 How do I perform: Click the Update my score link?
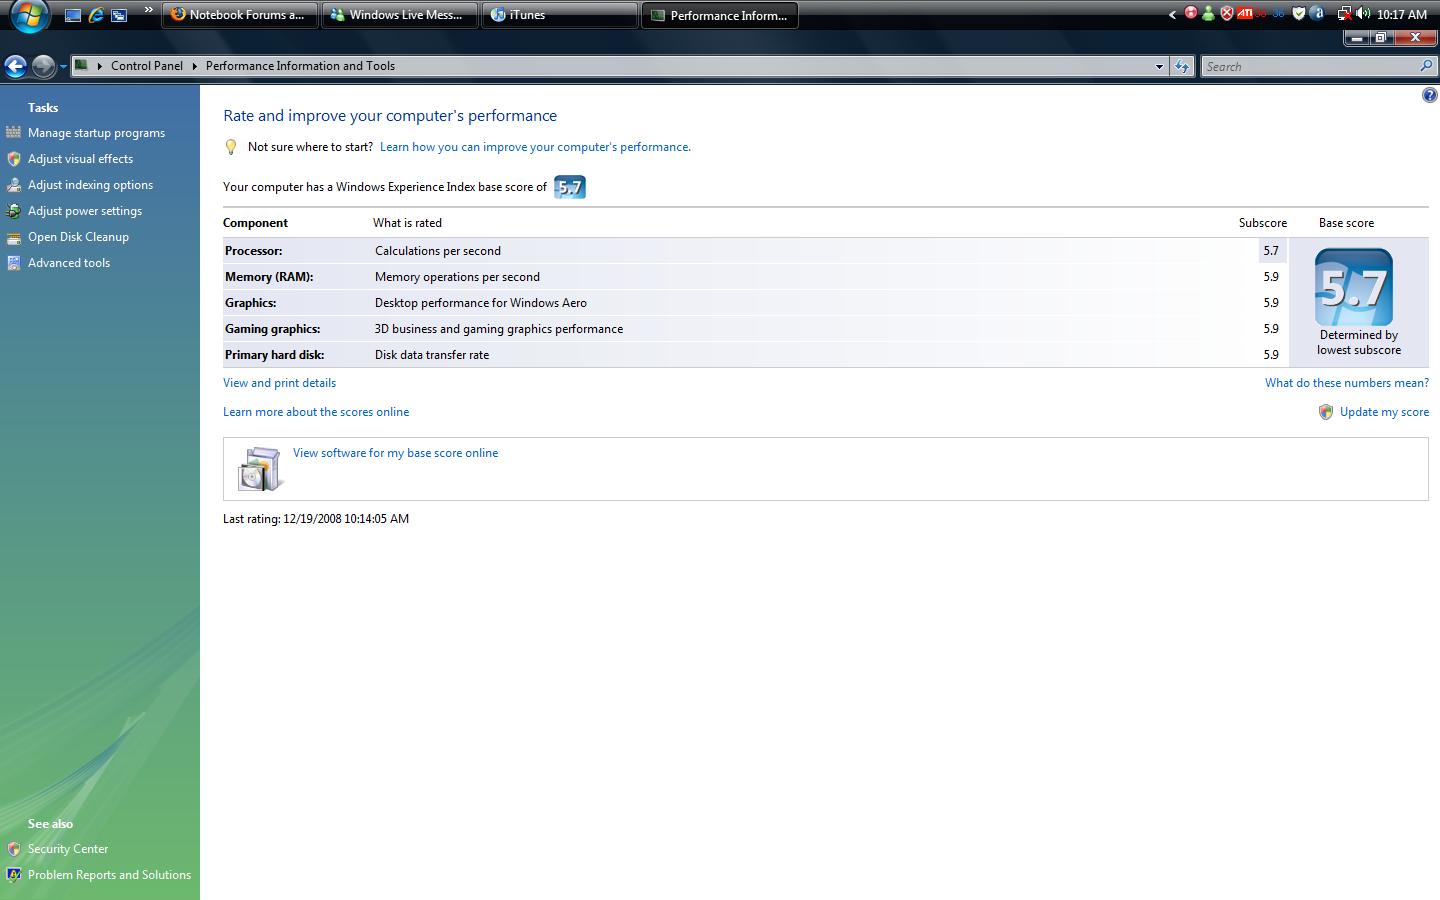tap(1384, 412)
